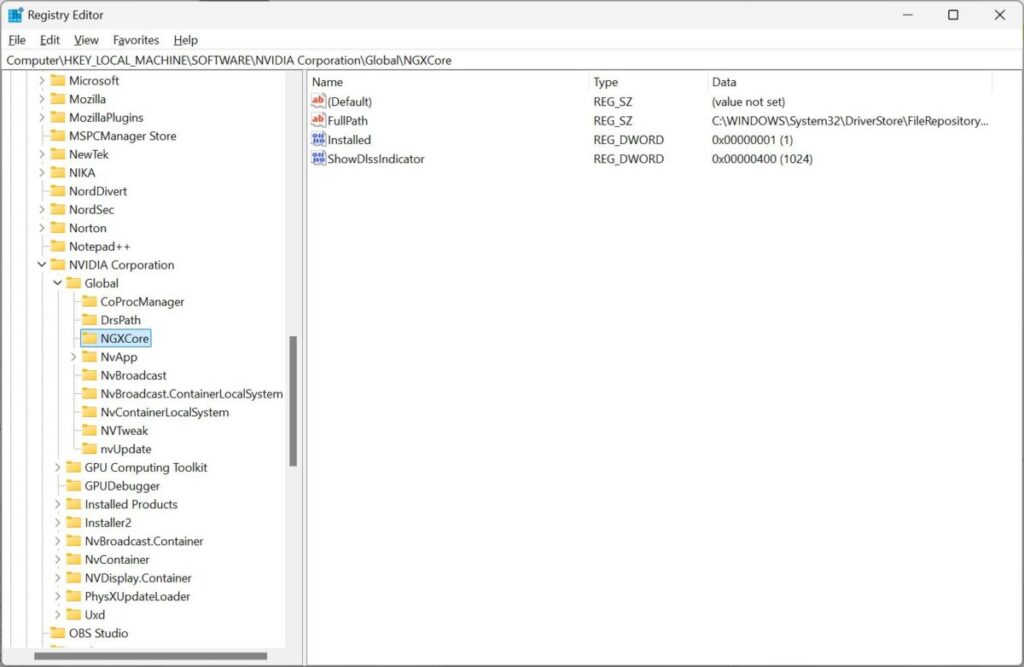The width and height of the screenshot is (1024, 667).
Task: Select the (Default) string value icon
Action: pos(318,101)
